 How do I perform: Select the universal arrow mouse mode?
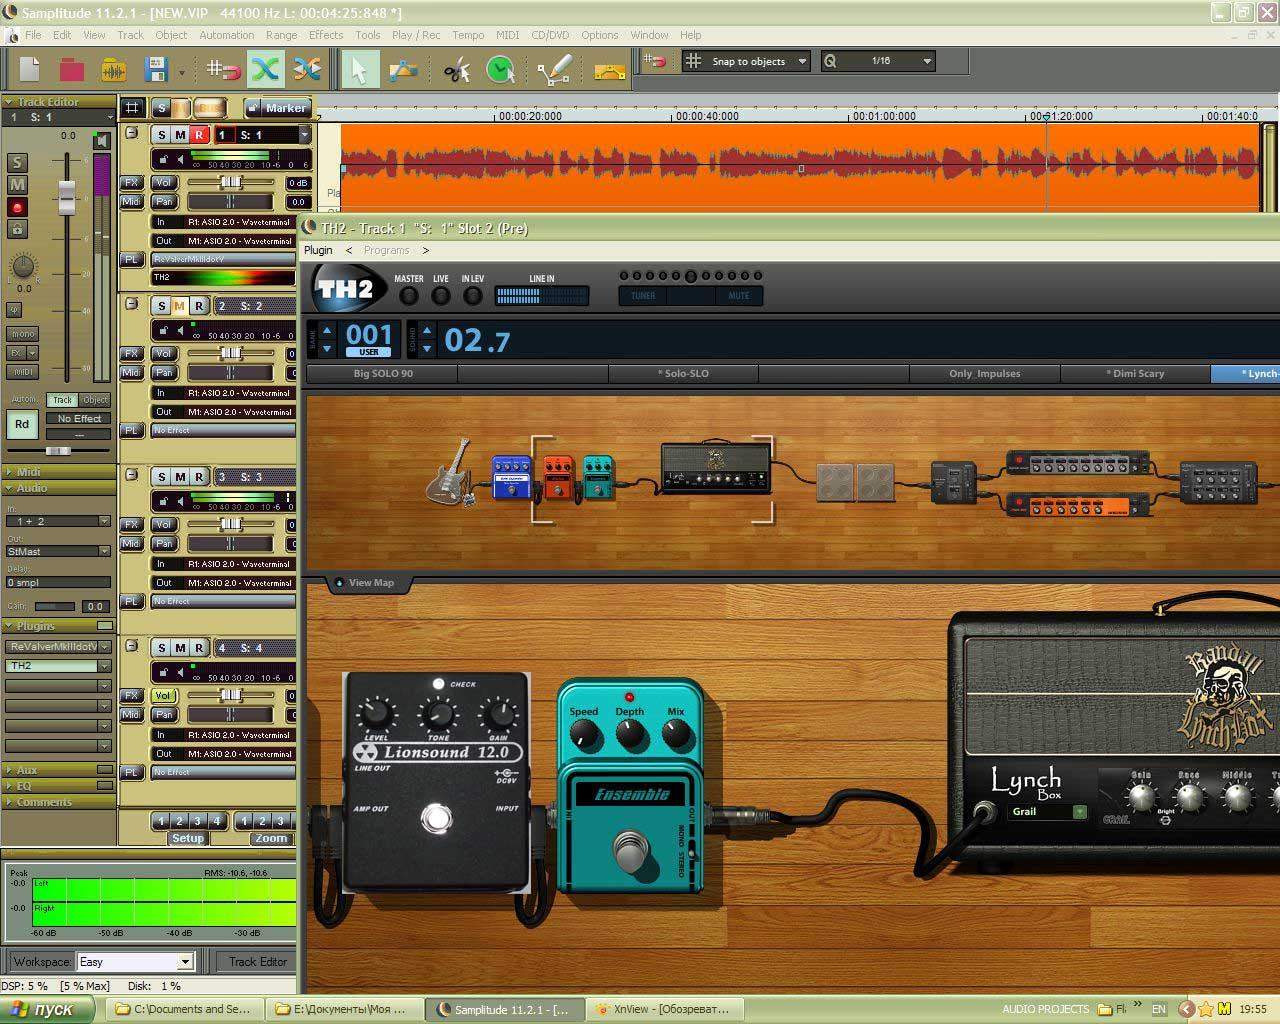coord(360,69)
